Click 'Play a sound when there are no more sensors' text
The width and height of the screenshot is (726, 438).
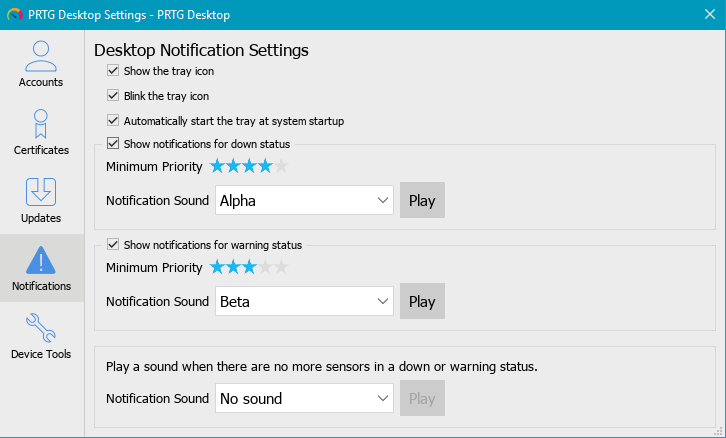coord(322,367)
